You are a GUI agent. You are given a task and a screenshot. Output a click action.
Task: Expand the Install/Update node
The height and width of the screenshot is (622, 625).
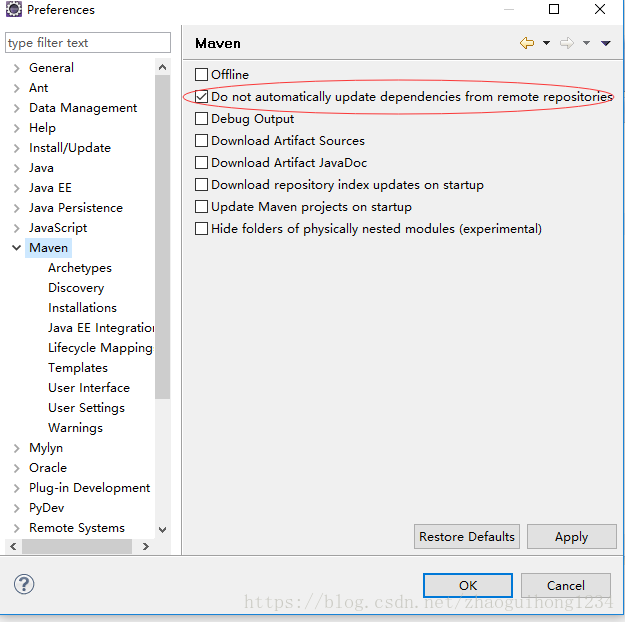tap(16, 148)
